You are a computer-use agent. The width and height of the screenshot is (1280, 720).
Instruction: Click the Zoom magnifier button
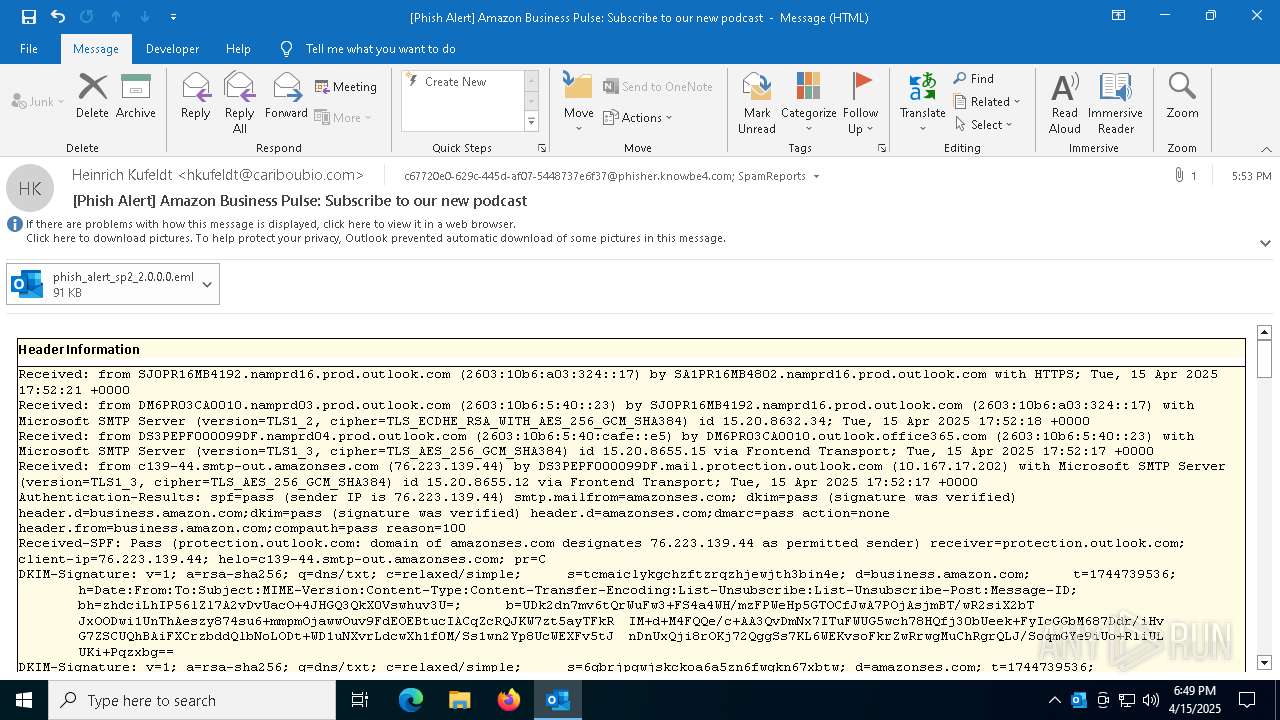[1182, 96]
